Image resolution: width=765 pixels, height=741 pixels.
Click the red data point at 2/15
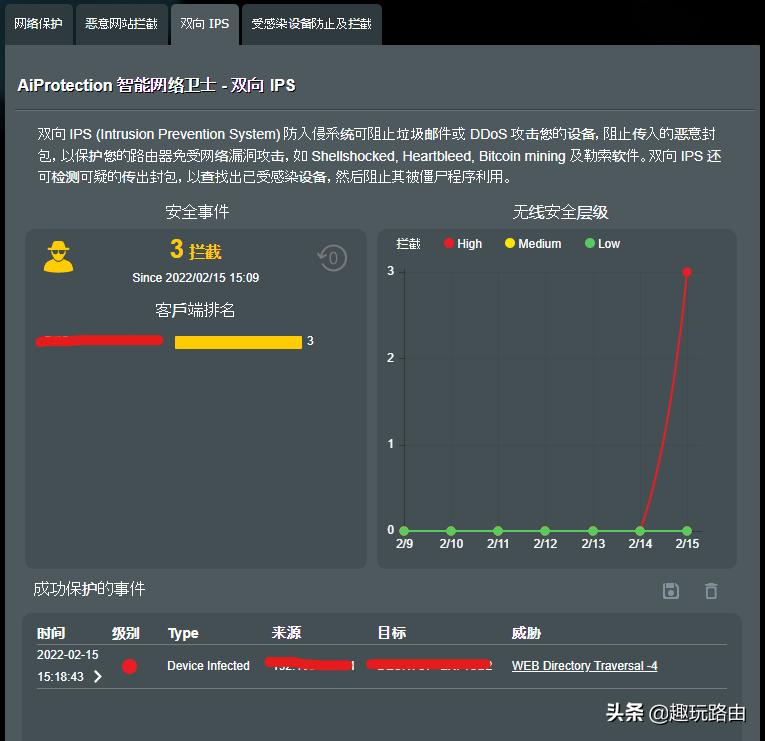(687, 272)
